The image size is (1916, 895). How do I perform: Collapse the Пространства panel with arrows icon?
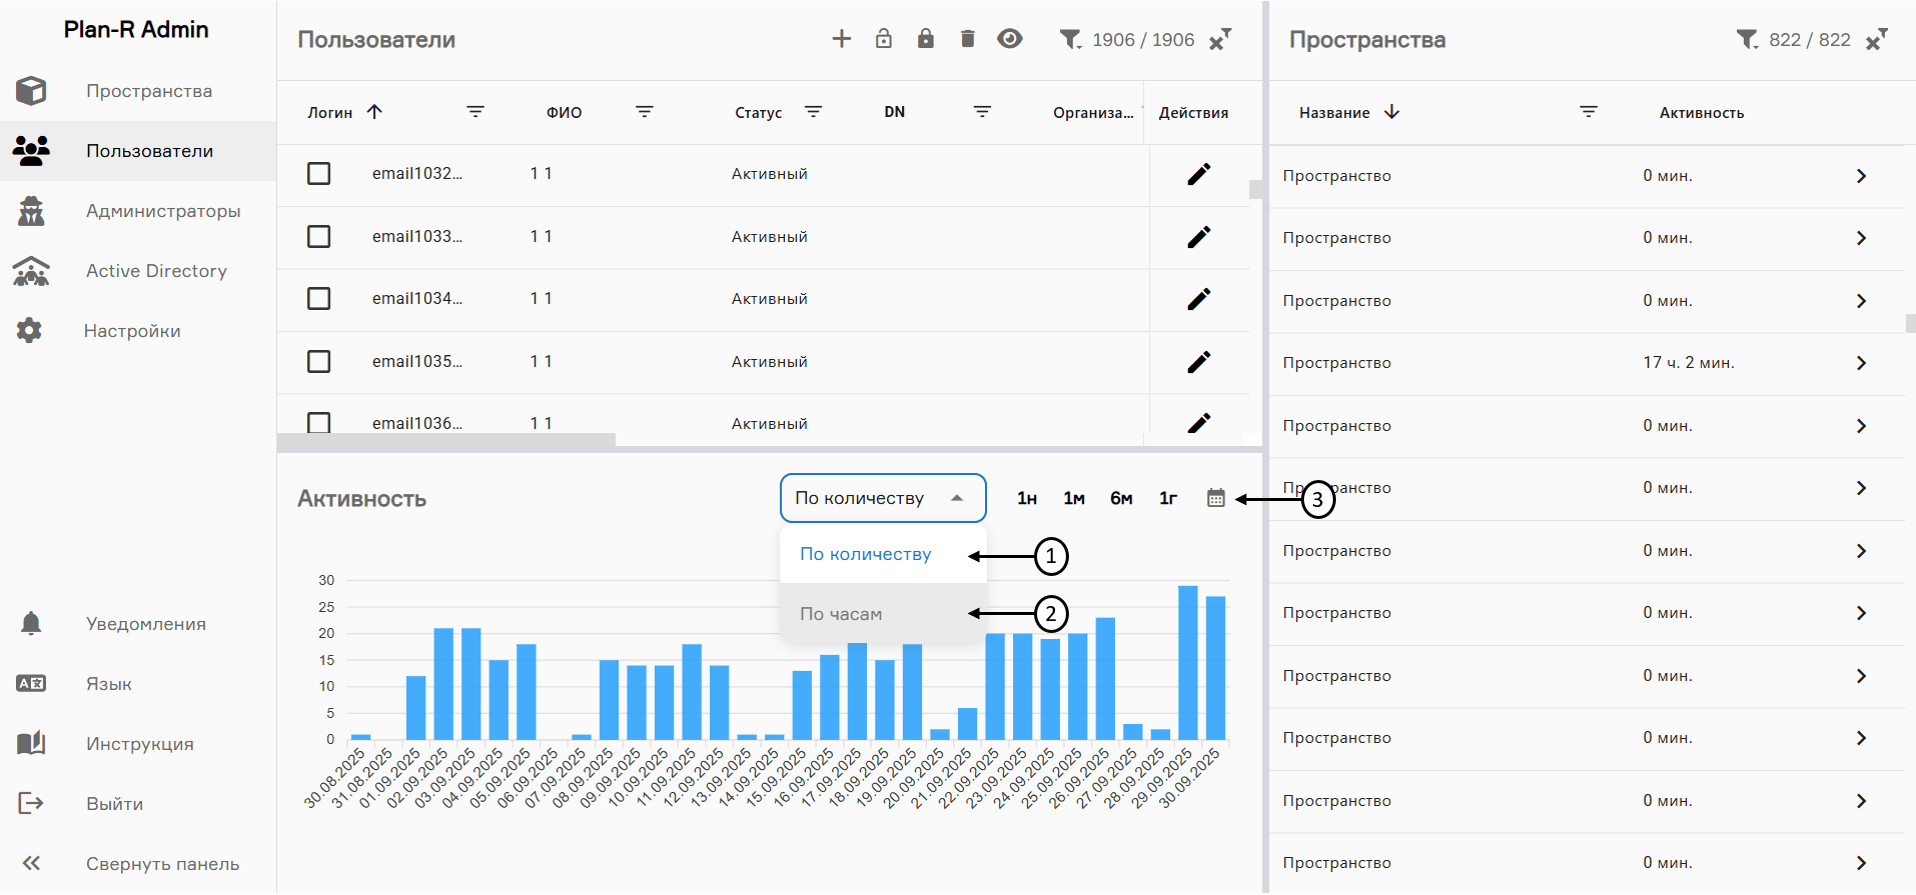click(1876, 39)
